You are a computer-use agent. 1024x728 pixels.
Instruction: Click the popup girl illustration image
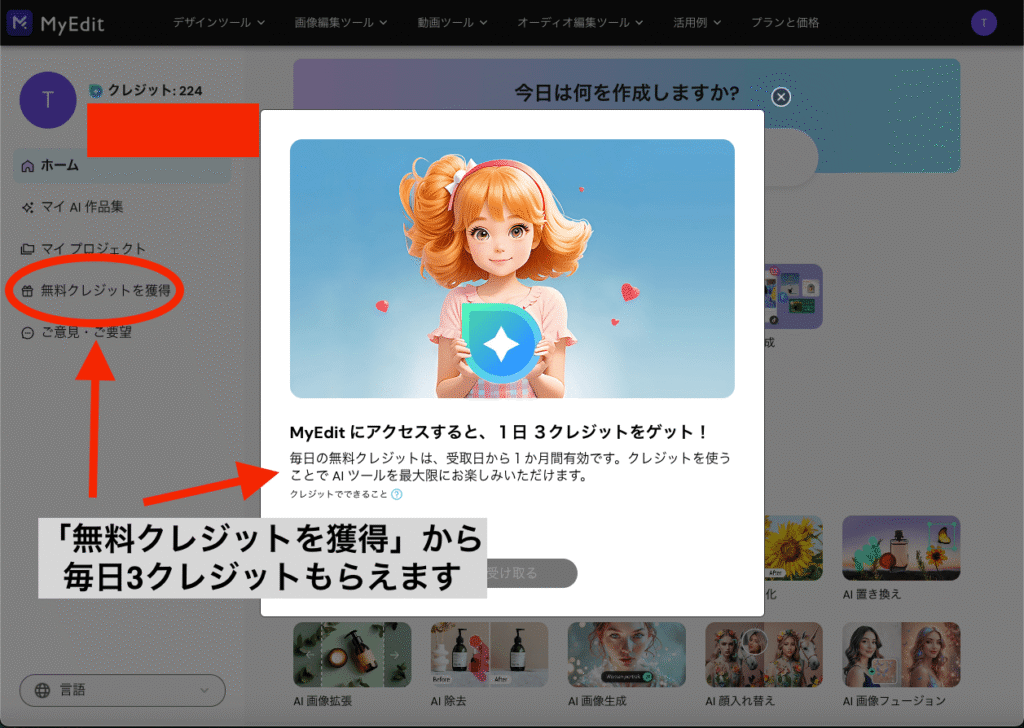(512, 268)
